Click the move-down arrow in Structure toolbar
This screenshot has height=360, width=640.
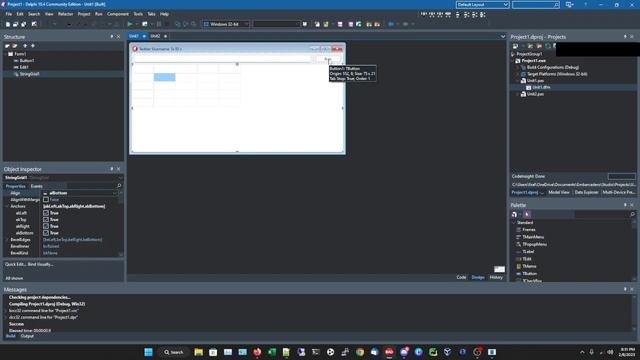33,46
